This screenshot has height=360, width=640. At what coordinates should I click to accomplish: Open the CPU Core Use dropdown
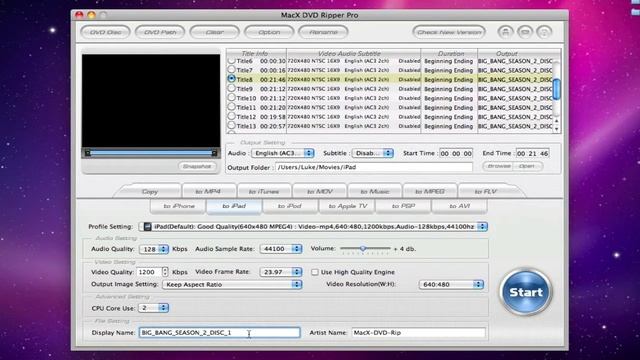coord(153,308)
